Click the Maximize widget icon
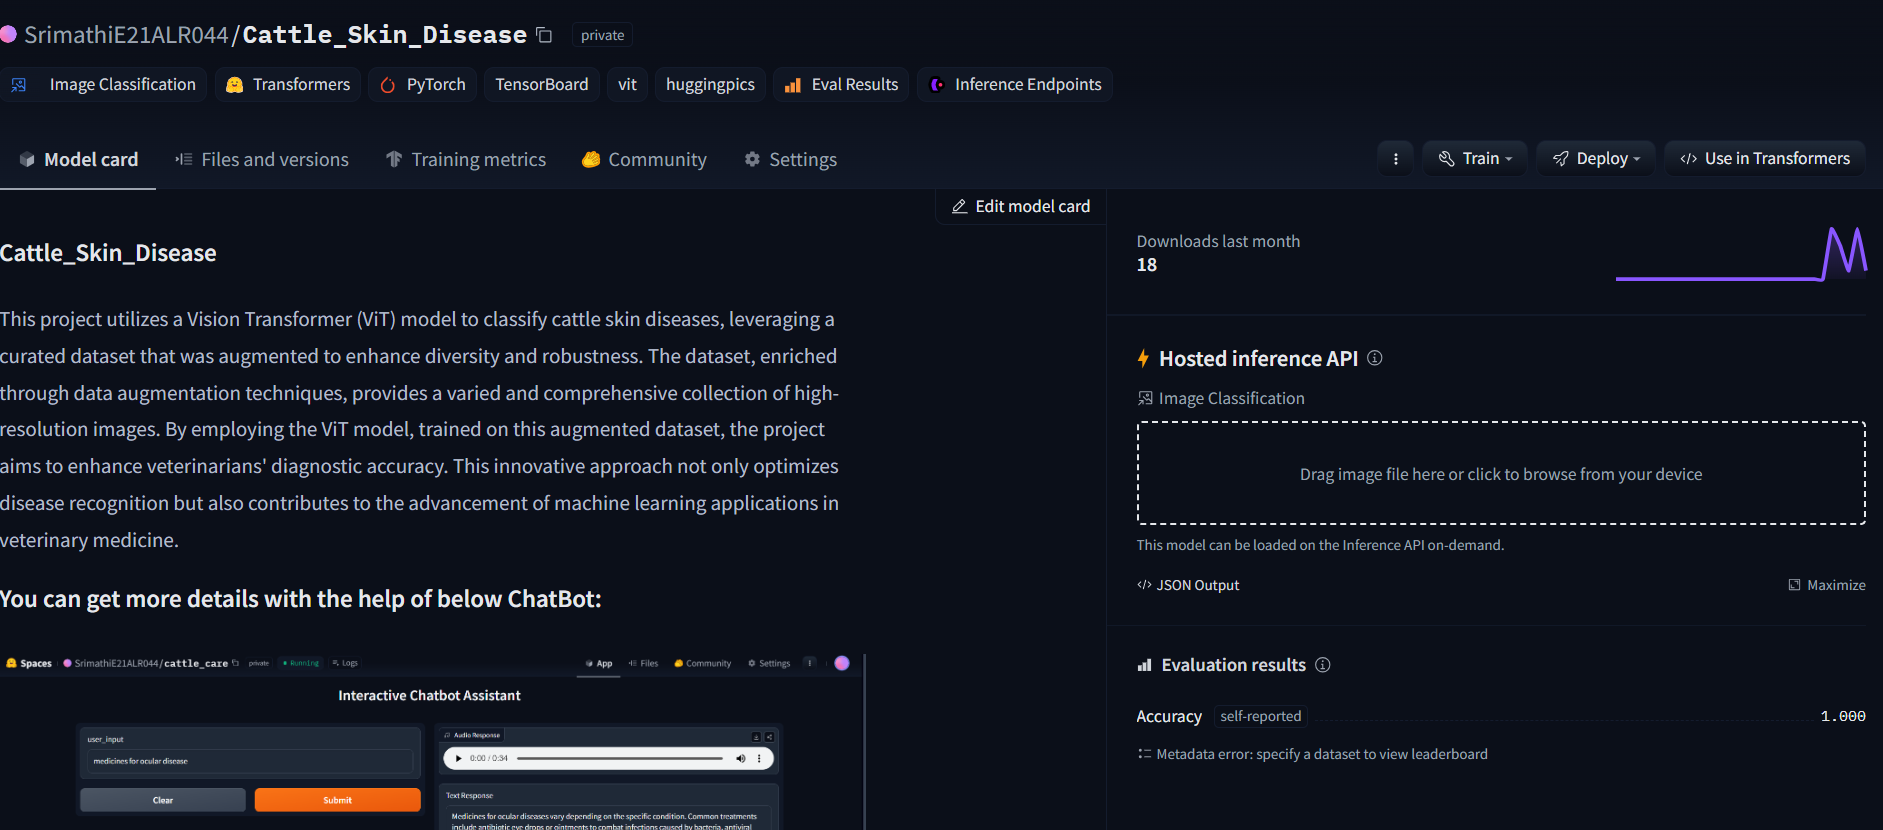The image size is (1883, 830). [1794, 585]
